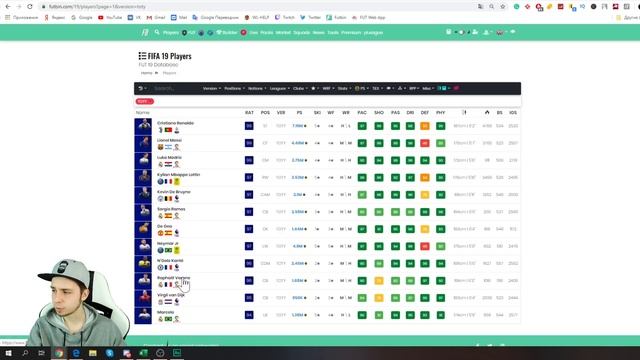Click the list icon beside FIFA 19 Players
The image size is (640, 360).
[142, 56]
